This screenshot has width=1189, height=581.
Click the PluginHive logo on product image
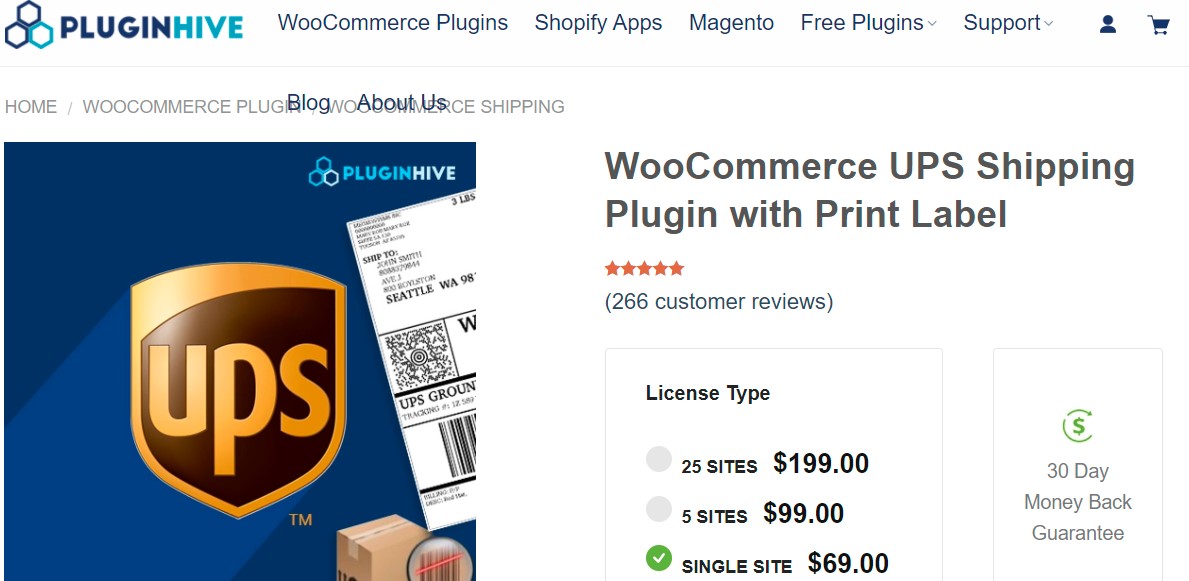click(x=382, y=173)
